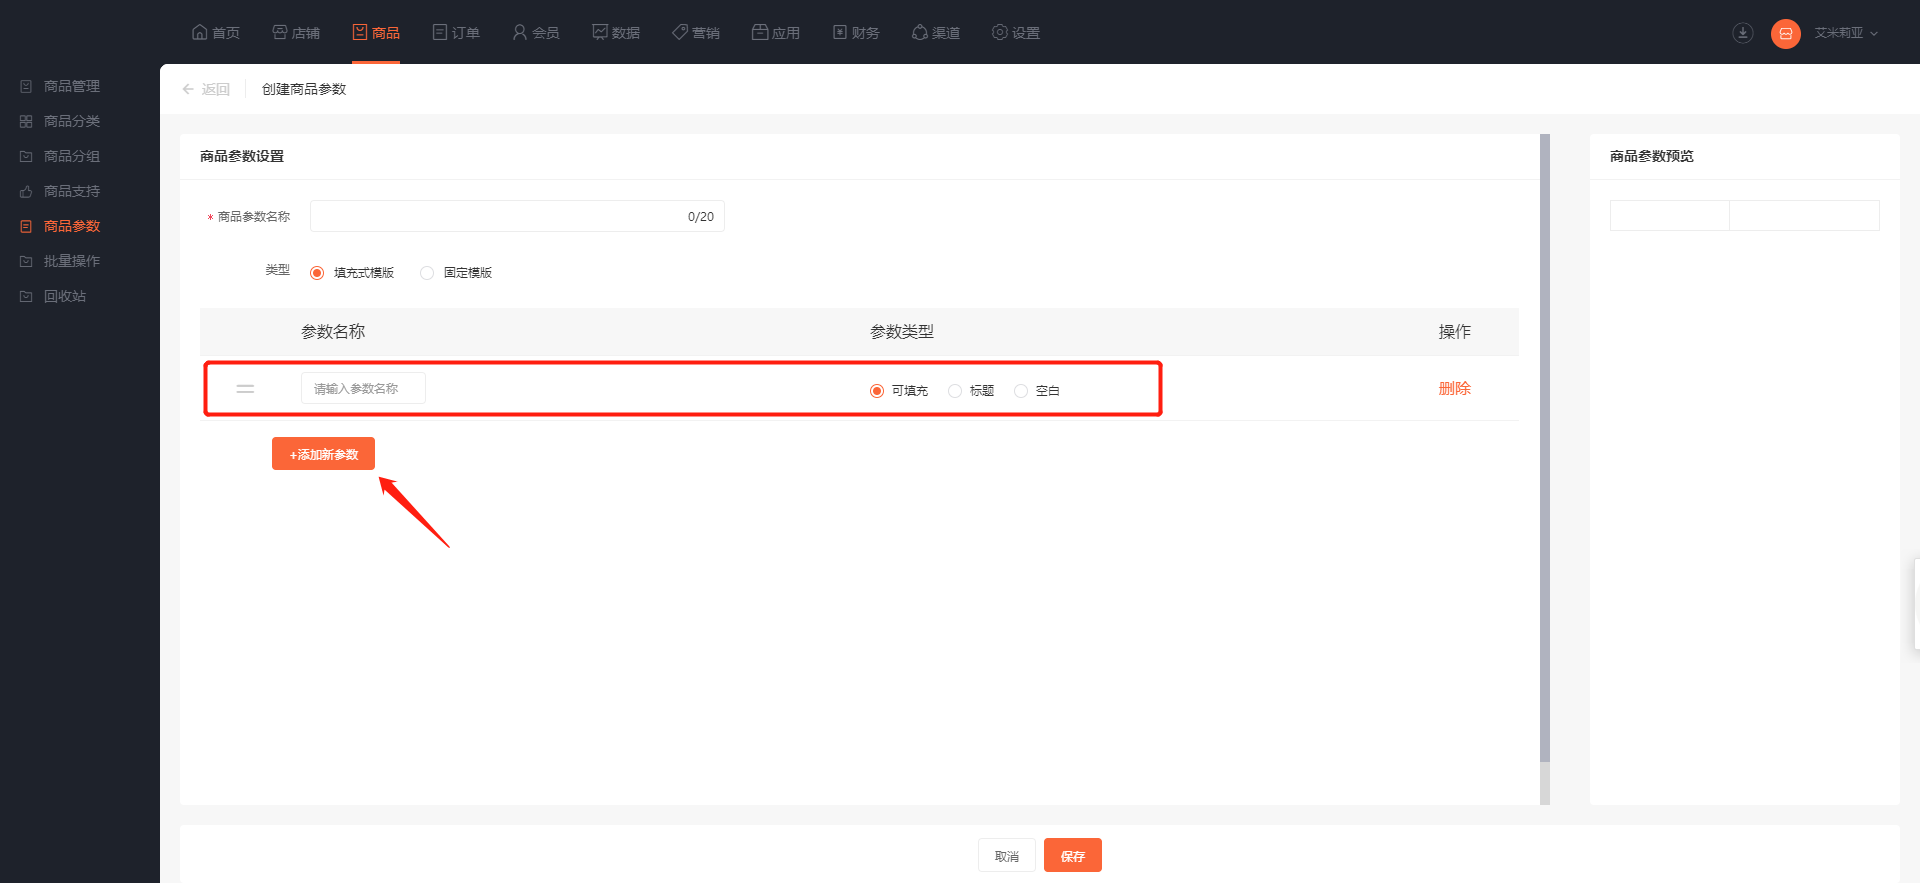Go to 商品管理 in the sidebar

point(72,86)
